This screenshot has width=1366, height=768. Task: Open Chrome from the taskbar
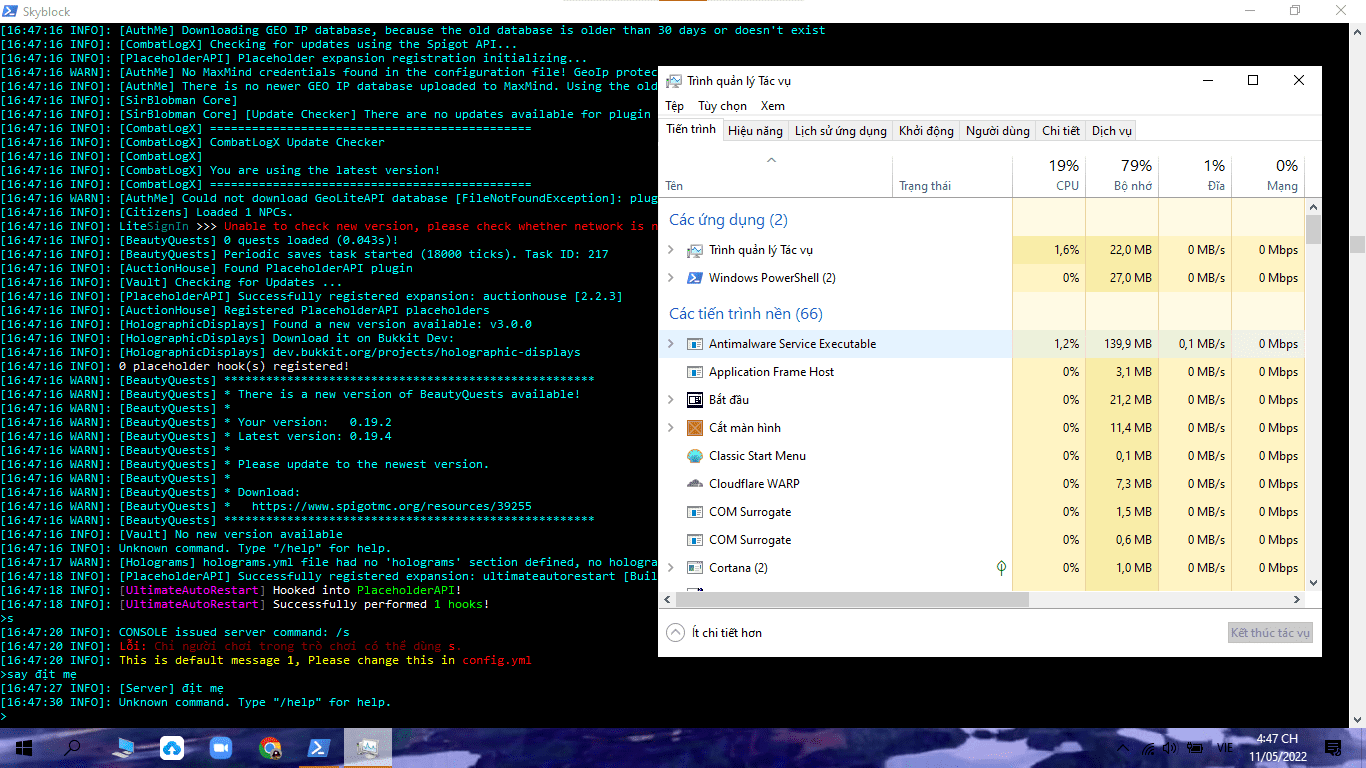[x=269, y=748]
